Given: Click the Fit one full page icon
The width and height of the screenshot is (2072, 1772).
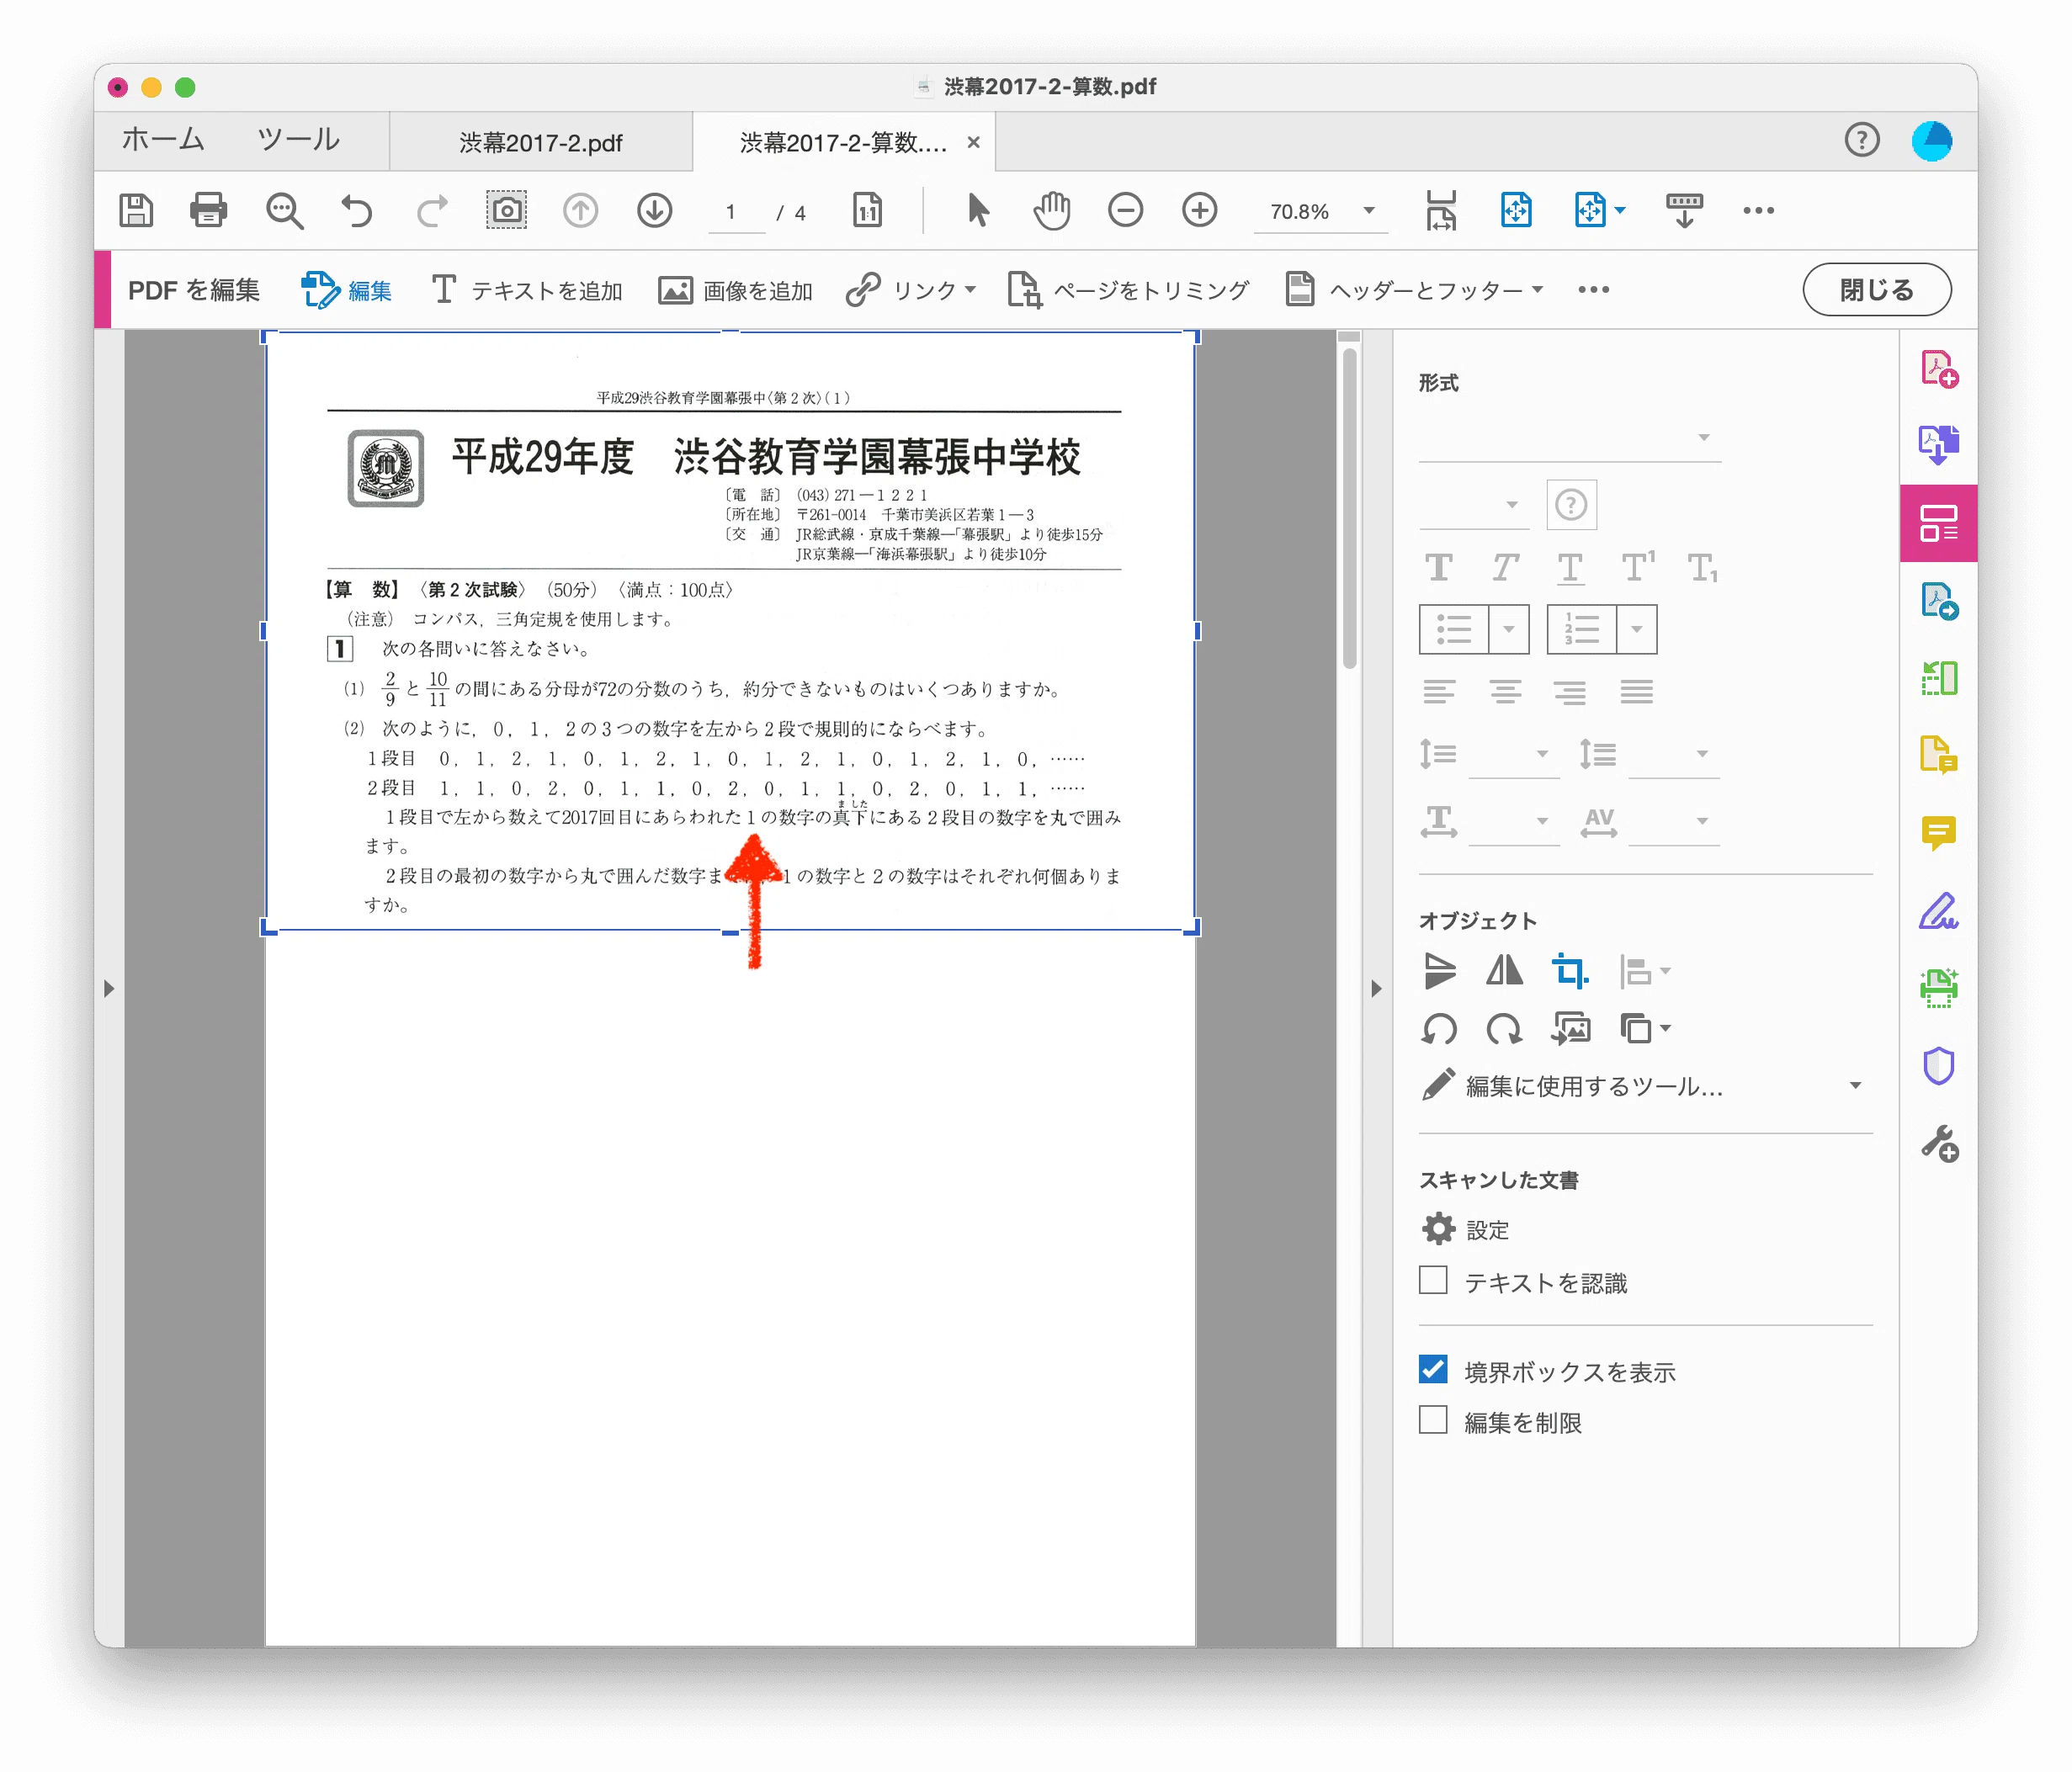Looking at the screenshot, I should (1516, 211).
